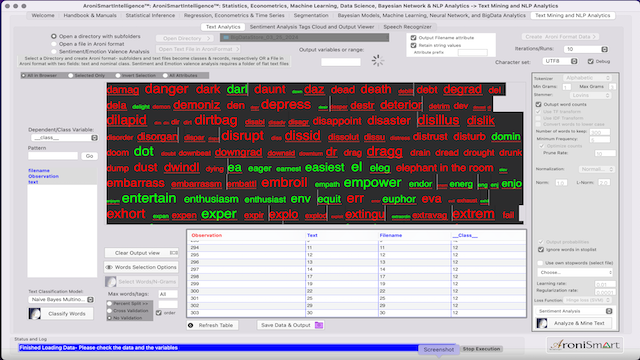The image size is (640, 360).
Task: Click the Refresh Table button
Action: pyautogui.click(x=213, y=325)
